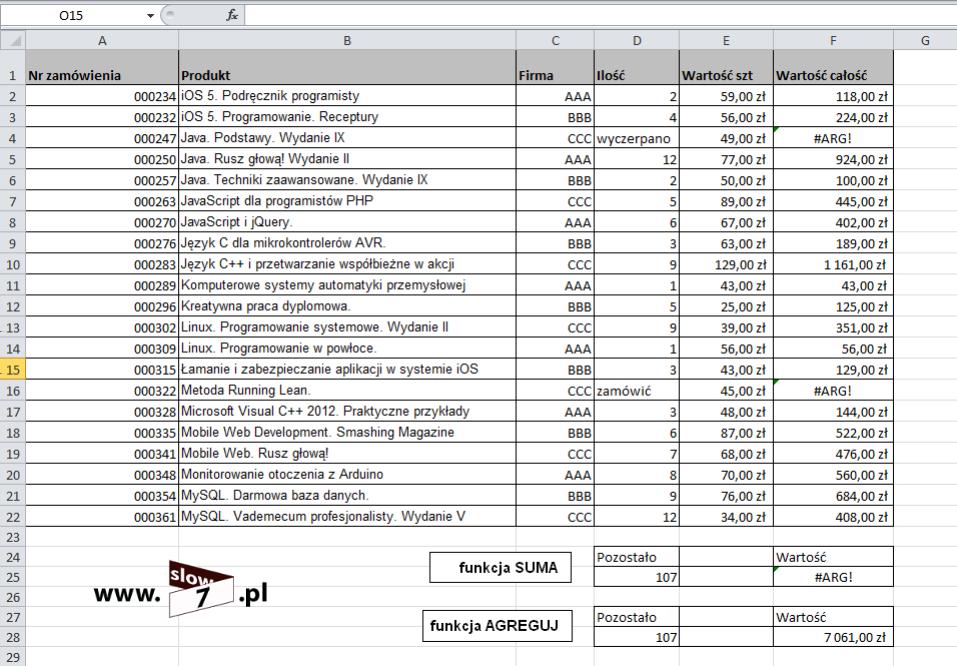Image resolution: width=957 pixels, height=666 pixels.
Task: Select 'JavaScript i jQuery.' cell
Action: tap(347, 222)
